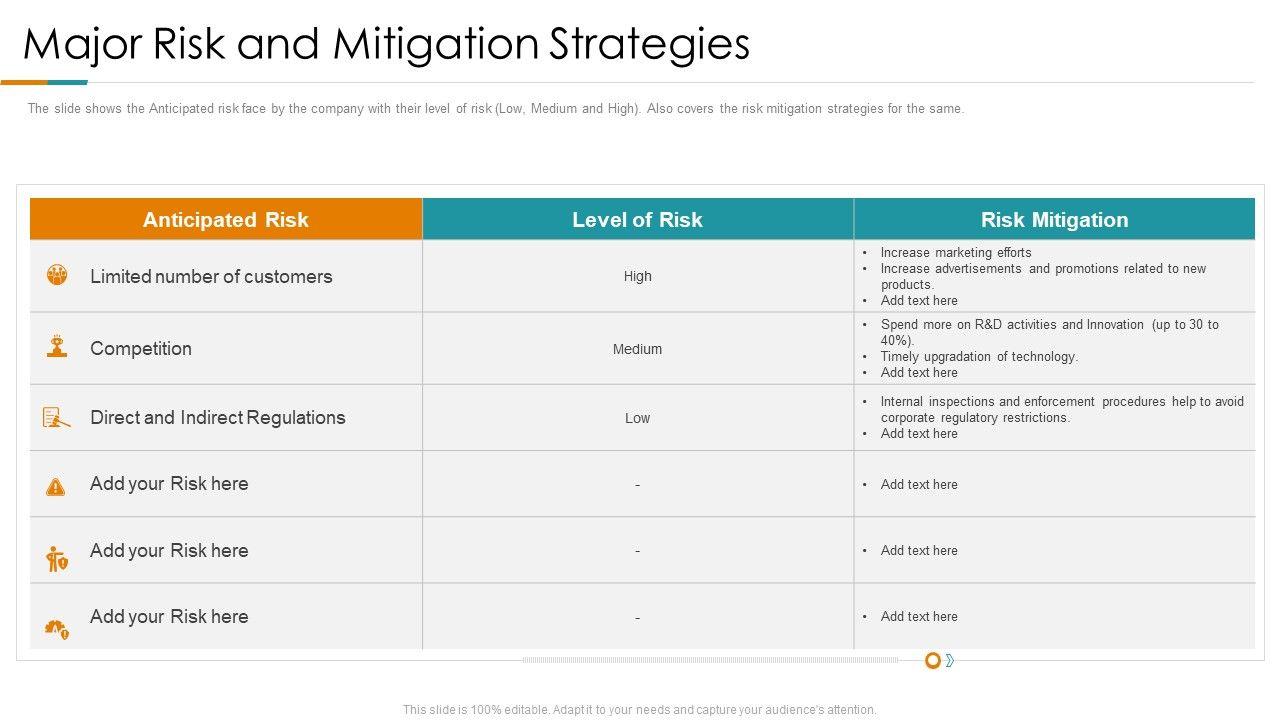Click the "Limited number of customers" risk label

pyautogui.click(x=211, y=277)
